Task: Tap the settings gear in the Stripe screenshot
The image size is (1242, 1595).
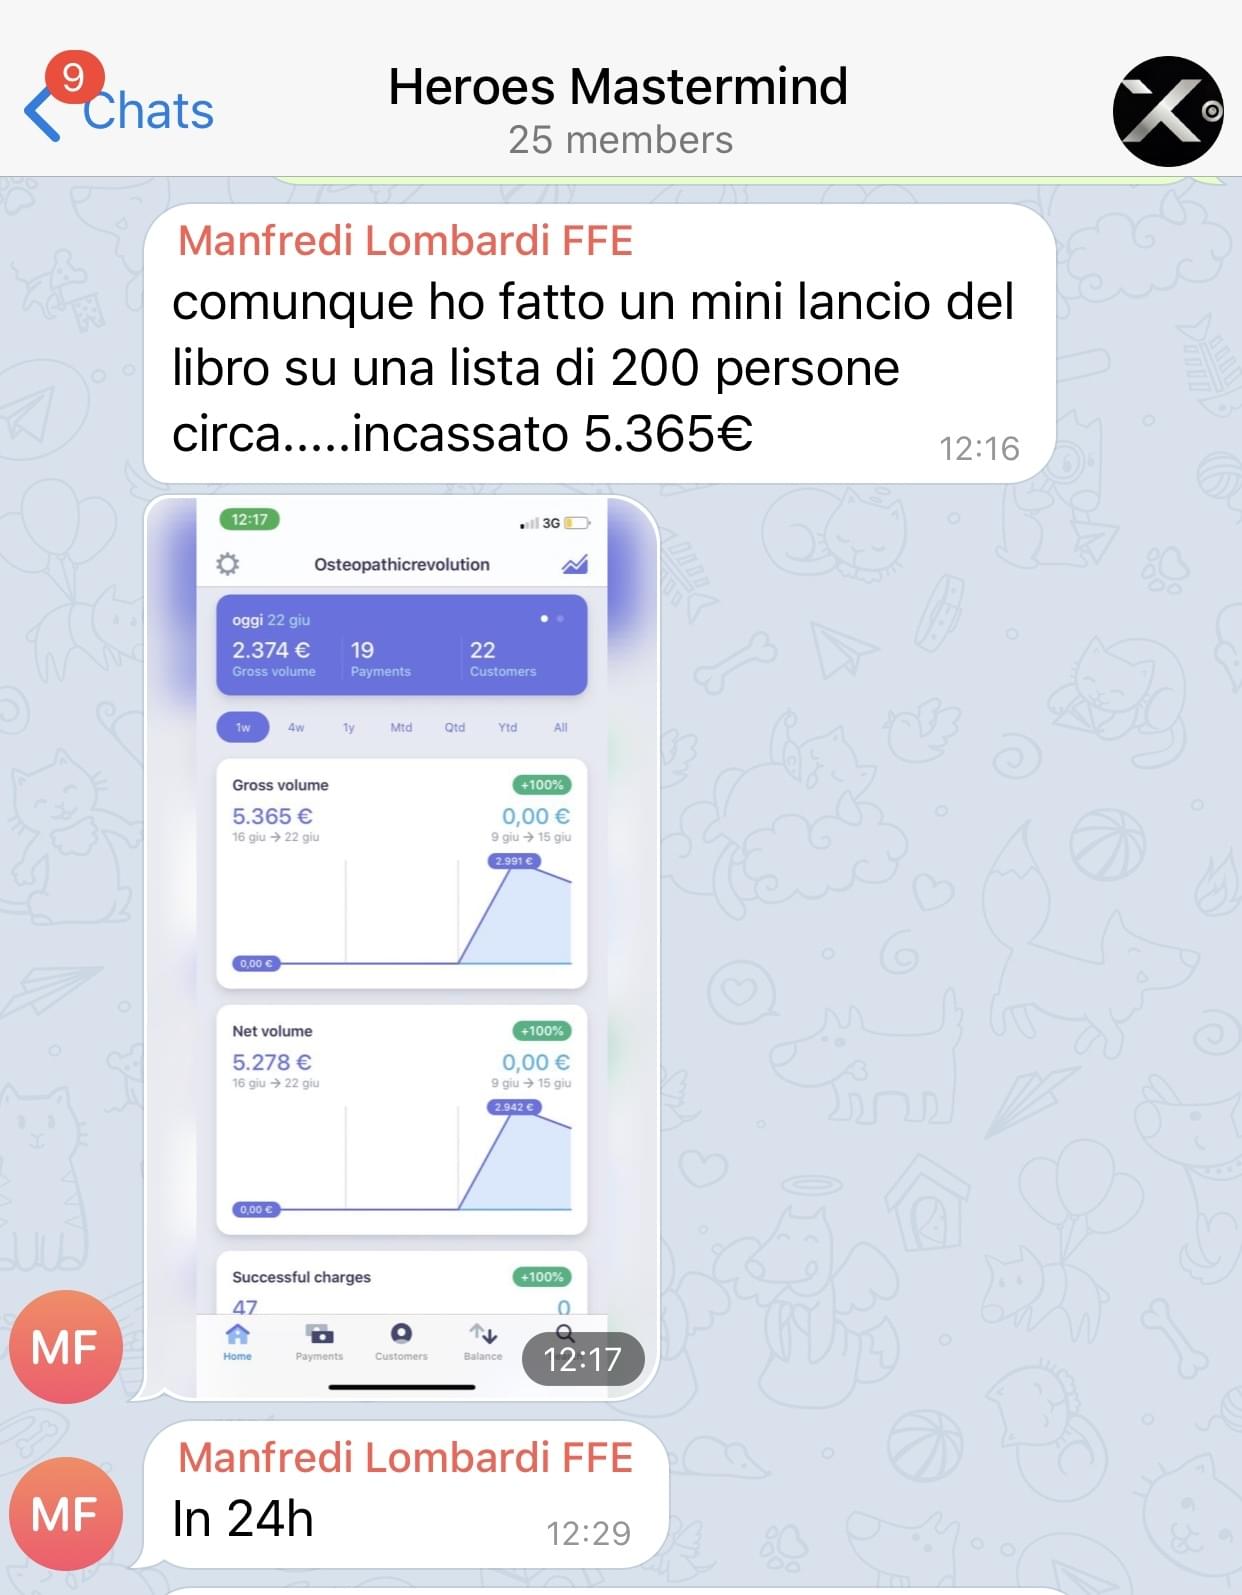Action: pyautogui.click(x=228, y=564)
